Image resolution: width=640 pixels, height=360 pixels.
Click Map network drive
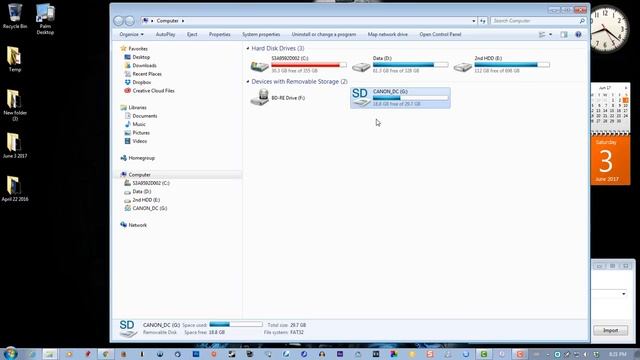387,35
